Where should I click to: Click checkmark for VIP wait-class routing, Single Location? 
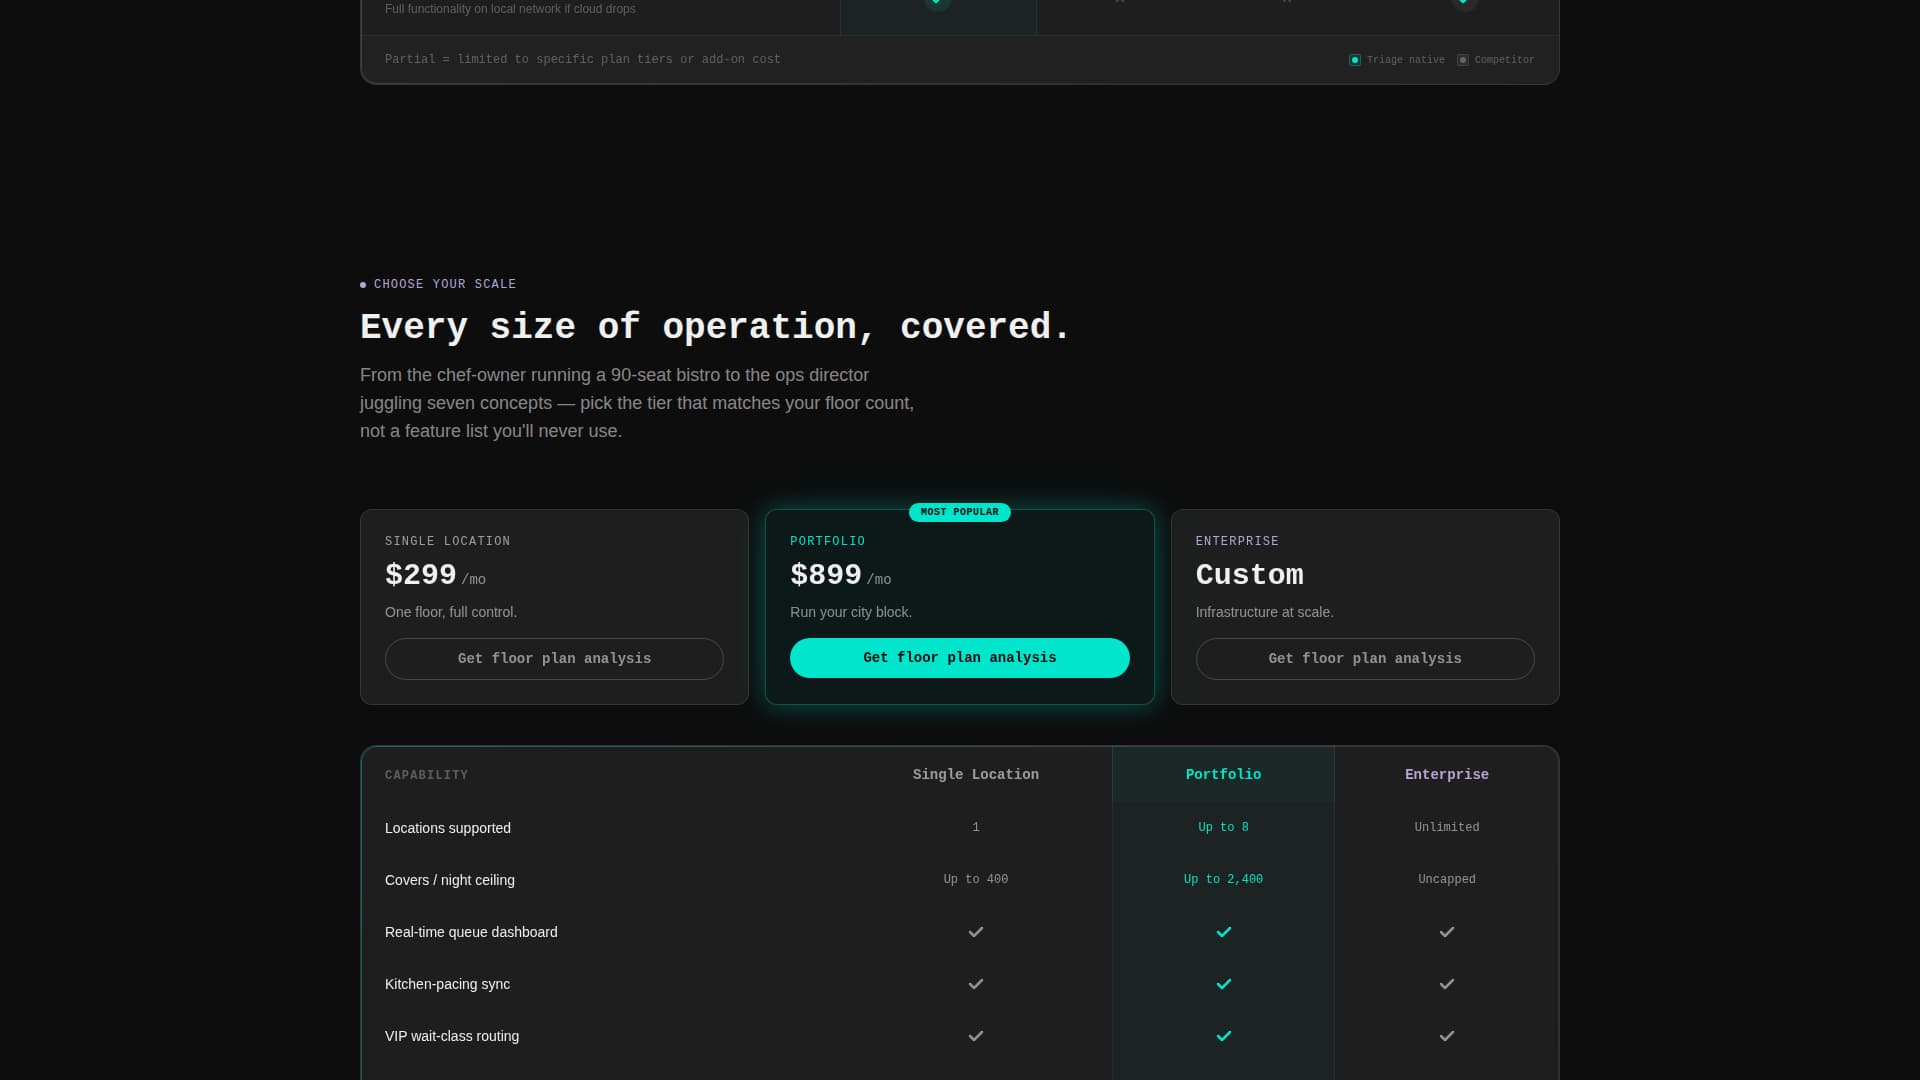click(x=976, y=1036)
